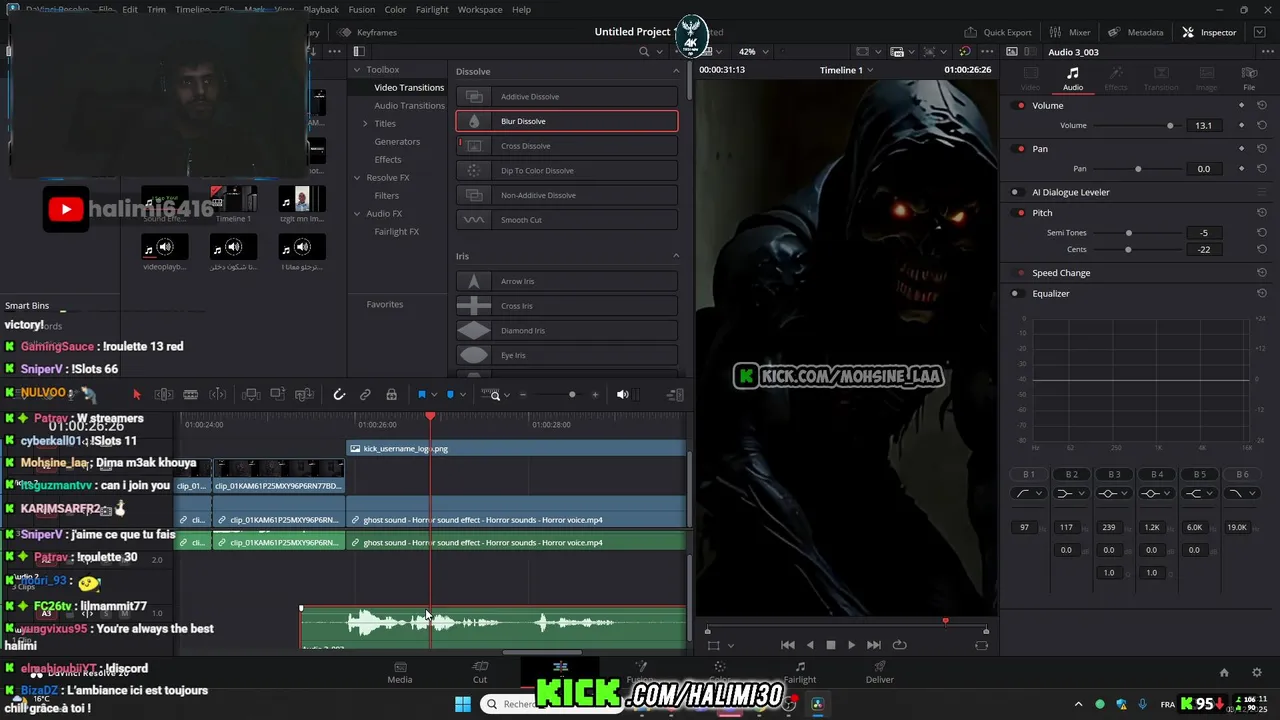Toggle timeline snapping magnet icon
1280x720 pixels.
(x=339, y=395)
